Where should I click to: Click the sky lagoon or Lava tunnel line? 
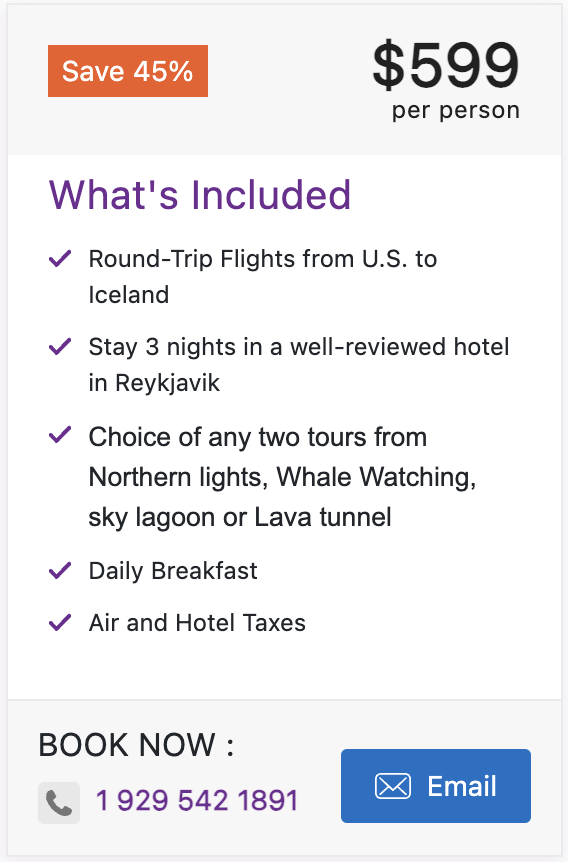pyautogui.click(x=240, y=517)
